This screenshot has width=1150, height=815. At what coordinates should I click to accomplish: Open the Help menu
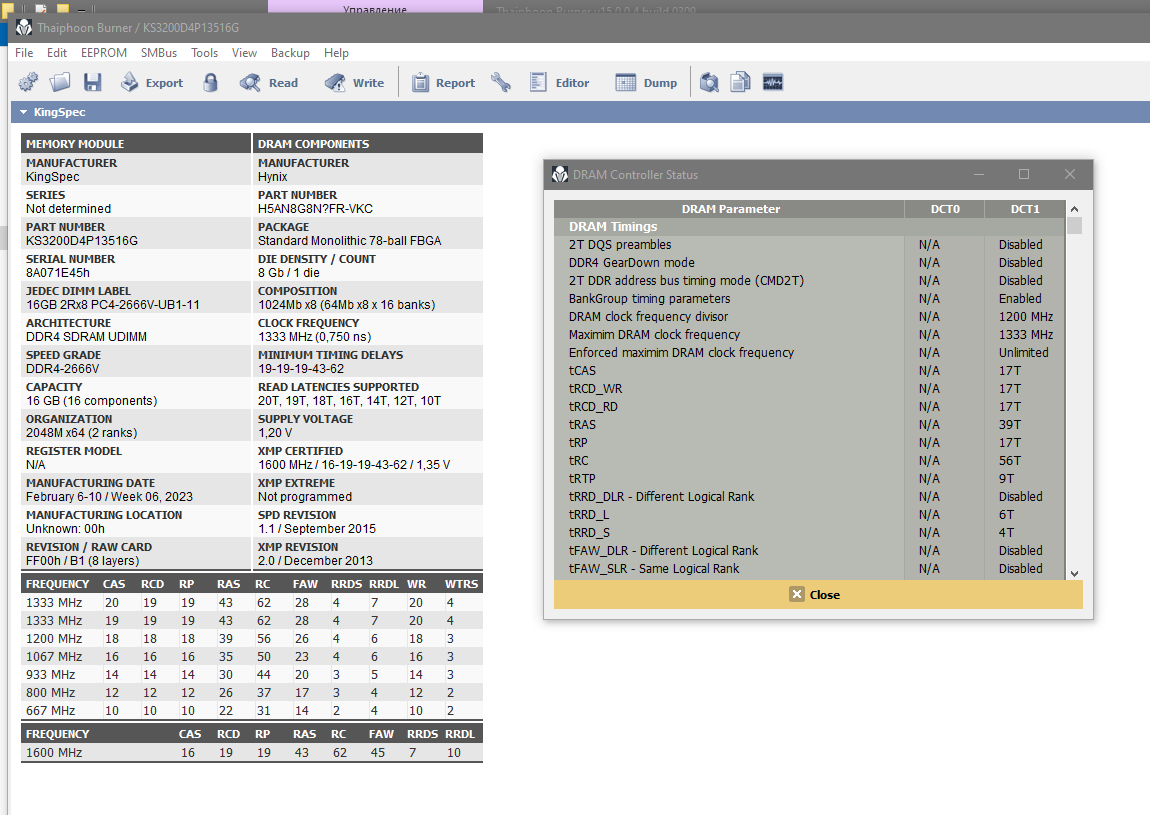click(x=337, y=53)
